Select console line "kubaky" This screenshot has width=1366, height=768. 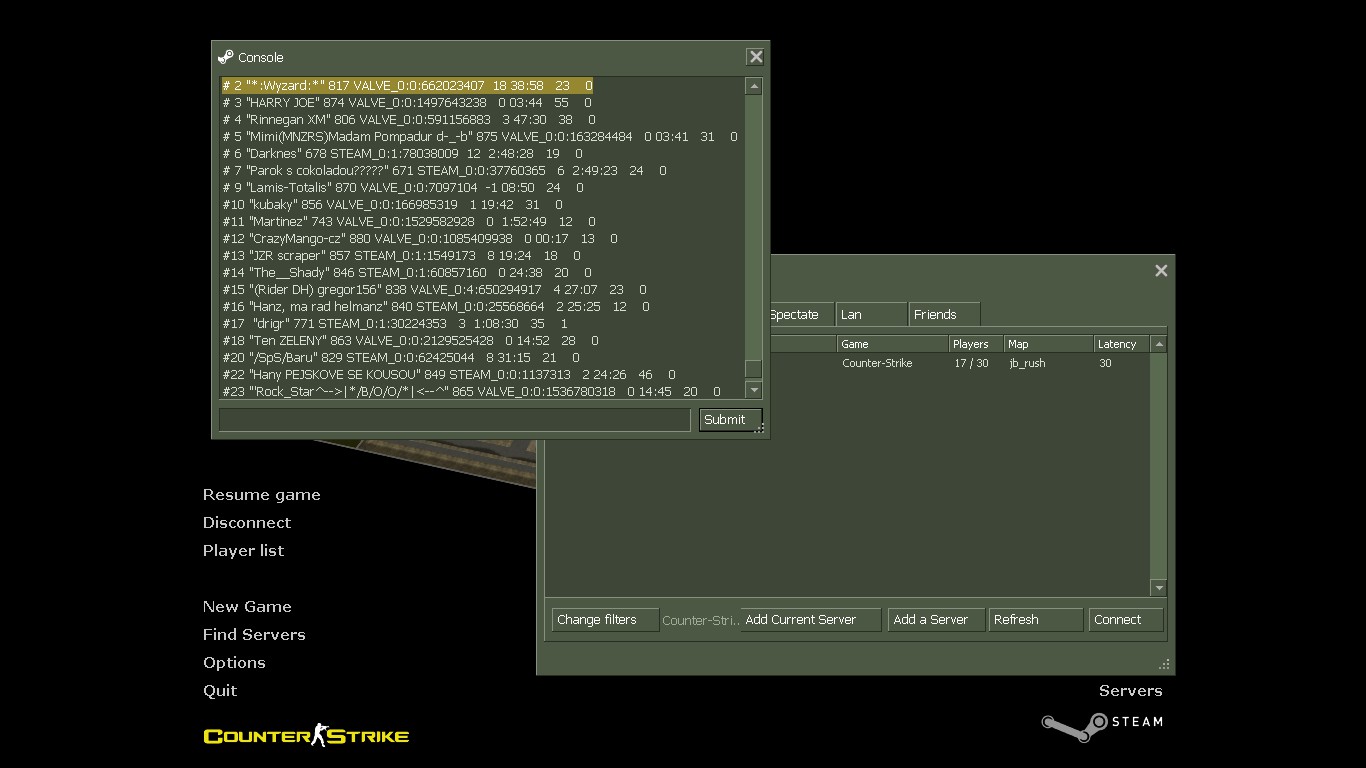click(392, 205)
